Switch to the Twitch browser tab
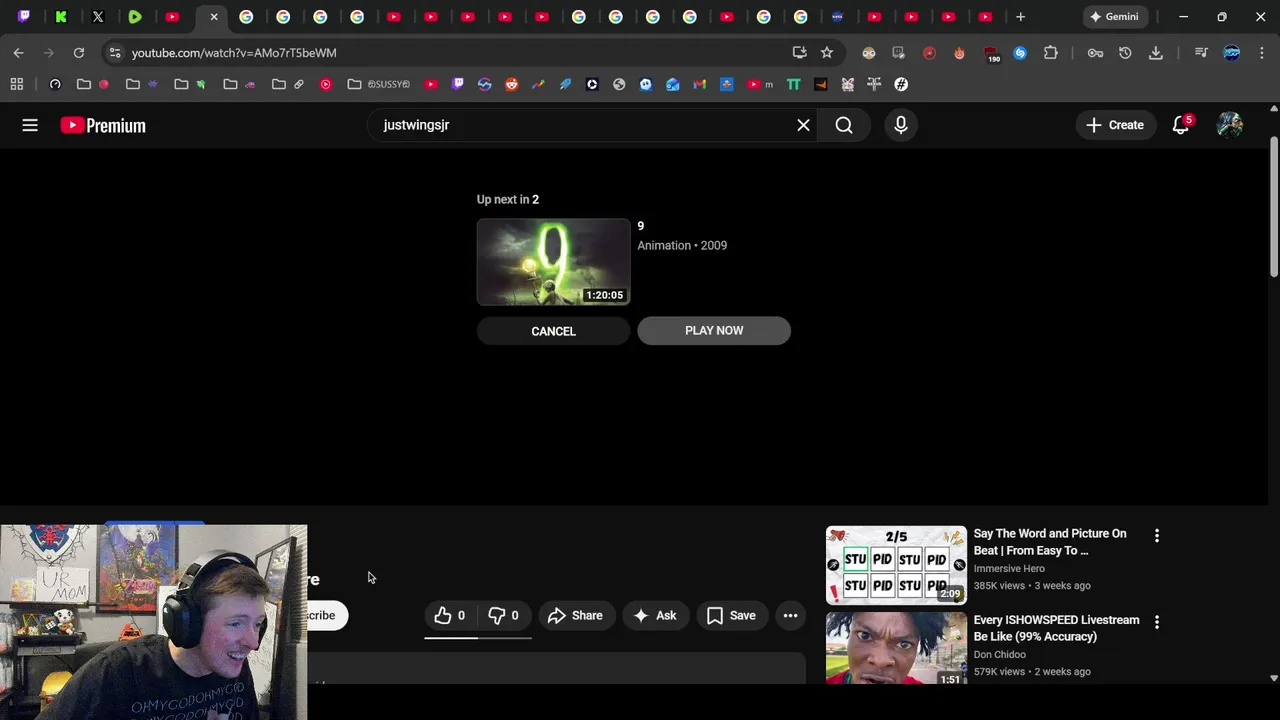Viewport: 1280px width, 720px height. (x=24, y=17)
